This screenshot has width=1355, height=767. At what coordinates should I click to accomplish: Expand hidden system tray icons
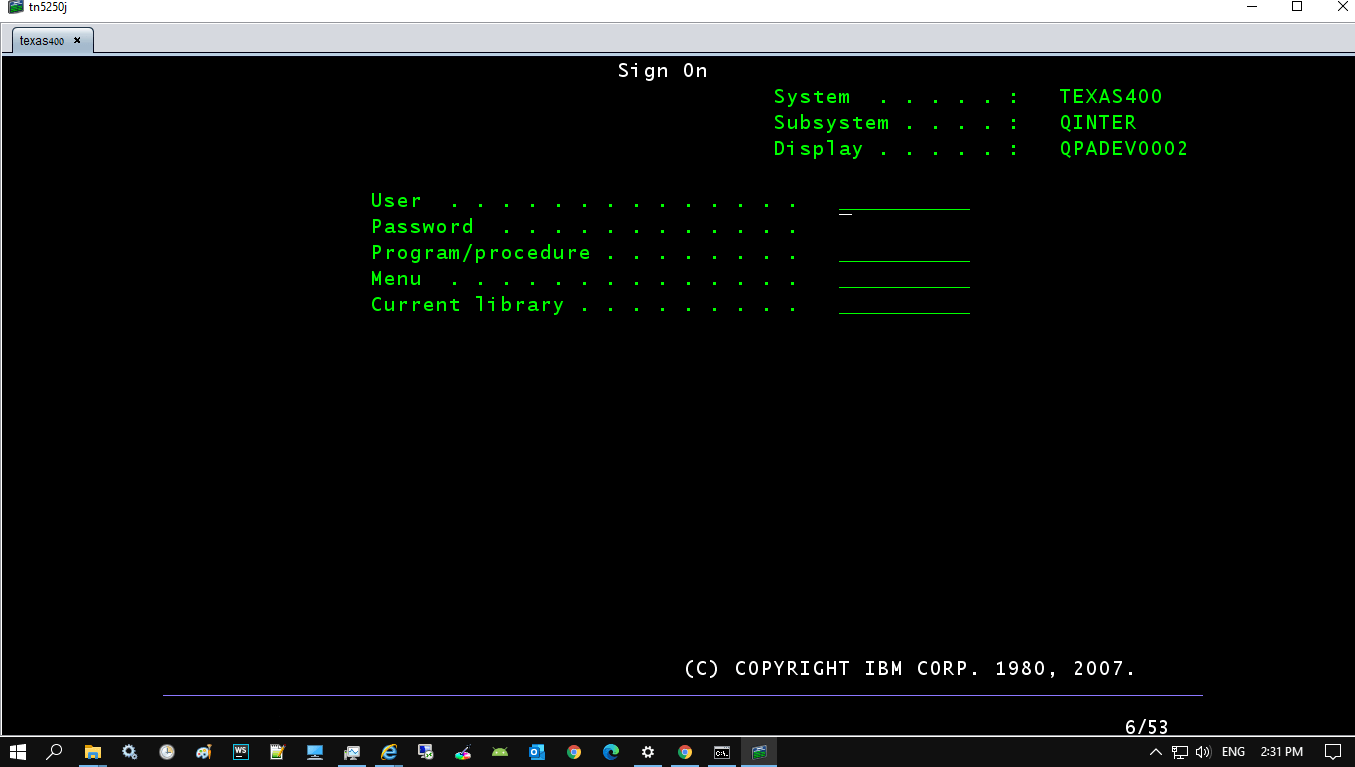click(x=1155, y=751)
